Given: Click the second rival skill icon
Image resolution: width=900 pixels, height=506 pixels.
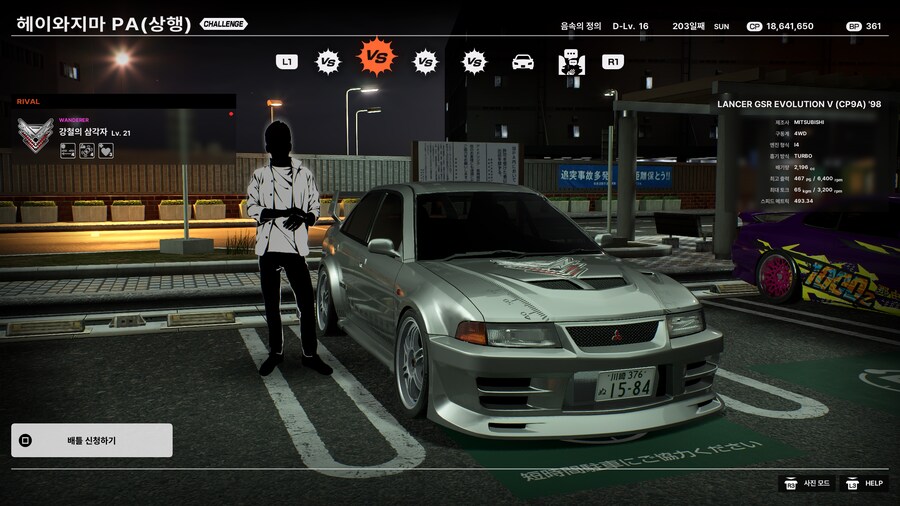Looking at the screenshot, I should [86, 151].
